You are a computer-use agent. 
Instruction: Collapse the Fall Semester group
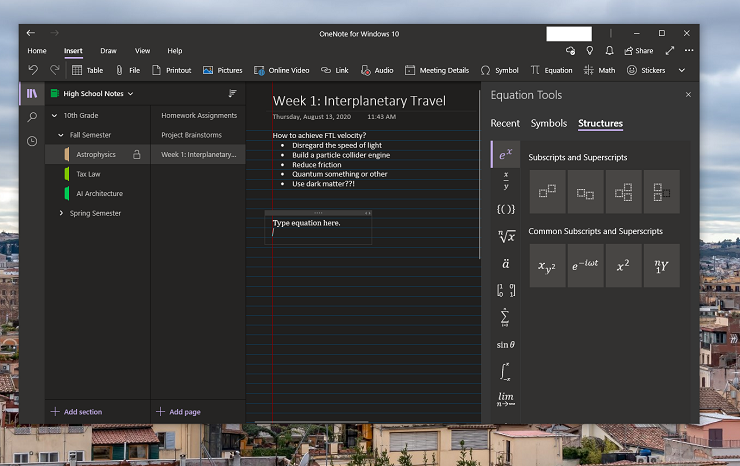(x=61, y=135)
